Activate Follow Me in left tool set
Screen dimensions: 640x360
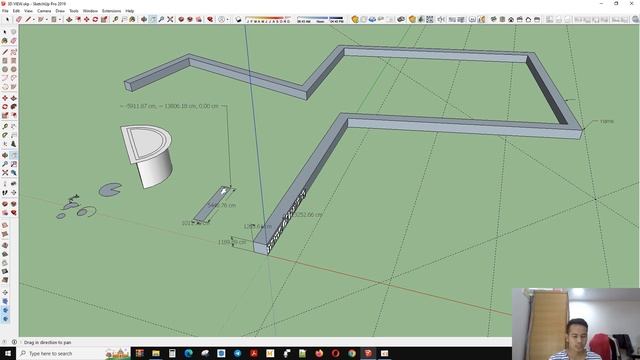[13, 107]
